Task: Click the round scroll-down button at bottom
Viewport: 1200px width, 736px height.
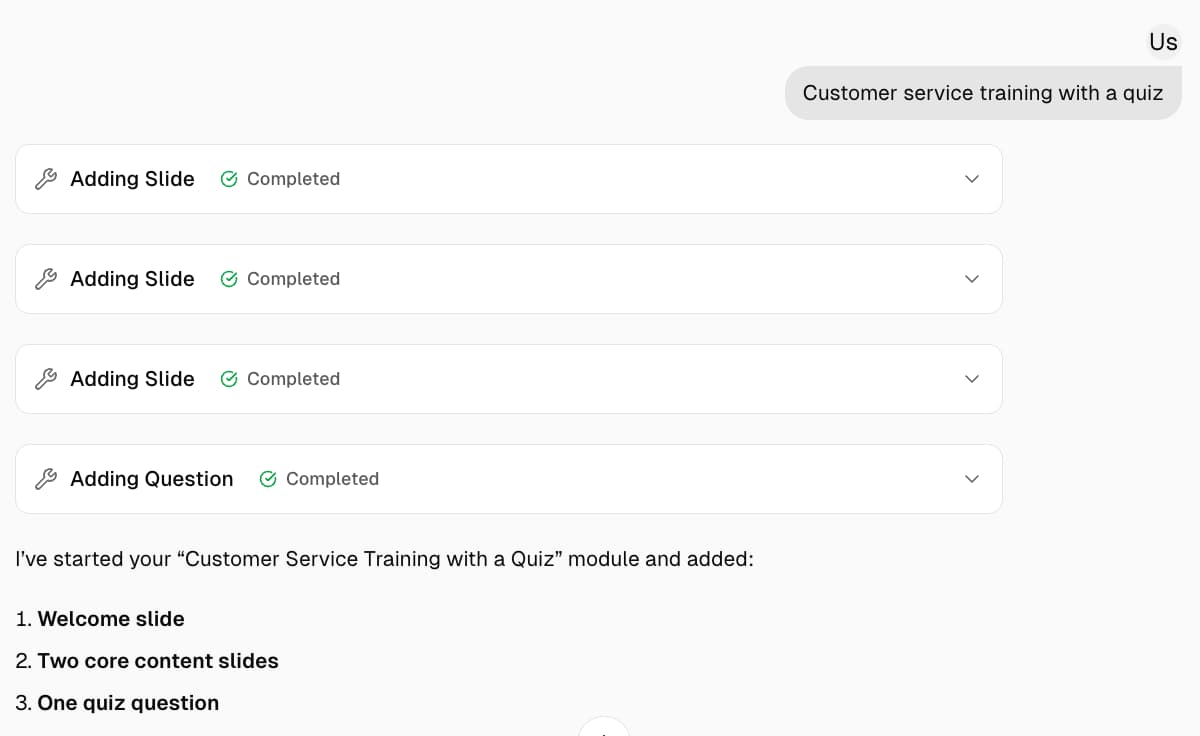Action: click(x=604, y=728)
